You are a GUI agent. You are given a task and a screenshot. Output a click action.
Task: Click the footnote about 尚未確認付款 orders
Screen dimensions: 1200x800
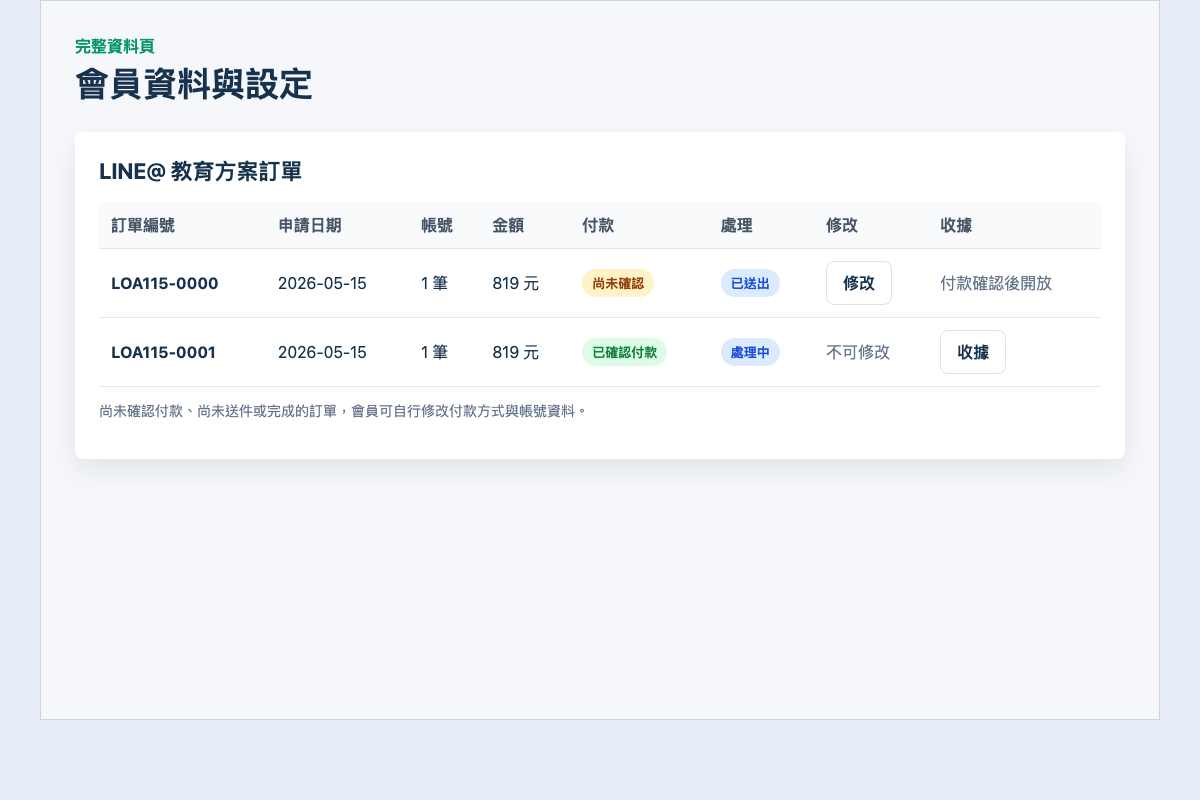coord(343,410)
